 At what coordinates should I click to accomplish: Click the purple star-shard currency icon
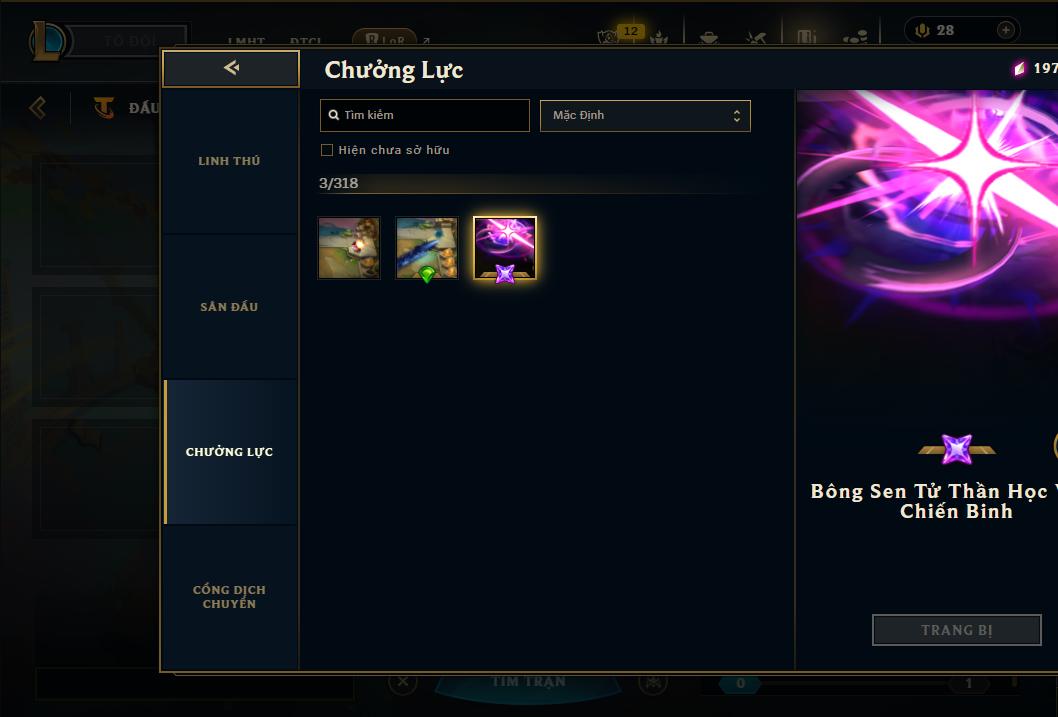pos(1019,68)
